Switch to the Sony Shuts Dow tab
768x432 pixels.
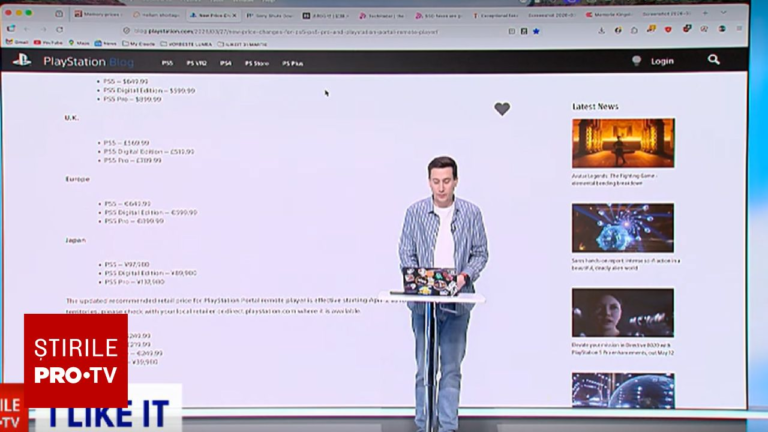268,16
